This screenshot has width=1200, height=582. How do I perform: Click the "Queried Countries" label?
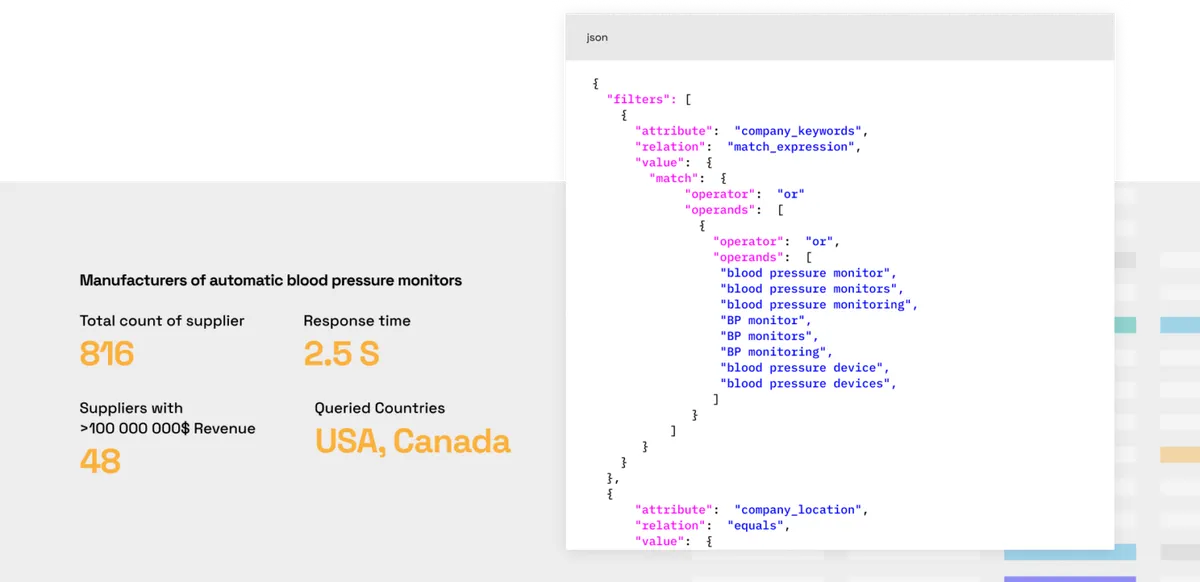380,408
